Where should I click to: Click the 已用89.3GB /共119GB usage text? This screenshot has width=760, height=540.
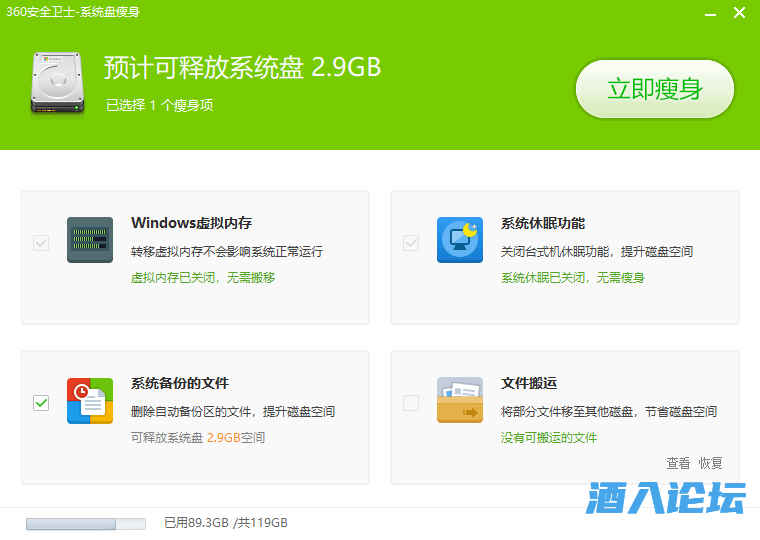(x=226, y=523)
